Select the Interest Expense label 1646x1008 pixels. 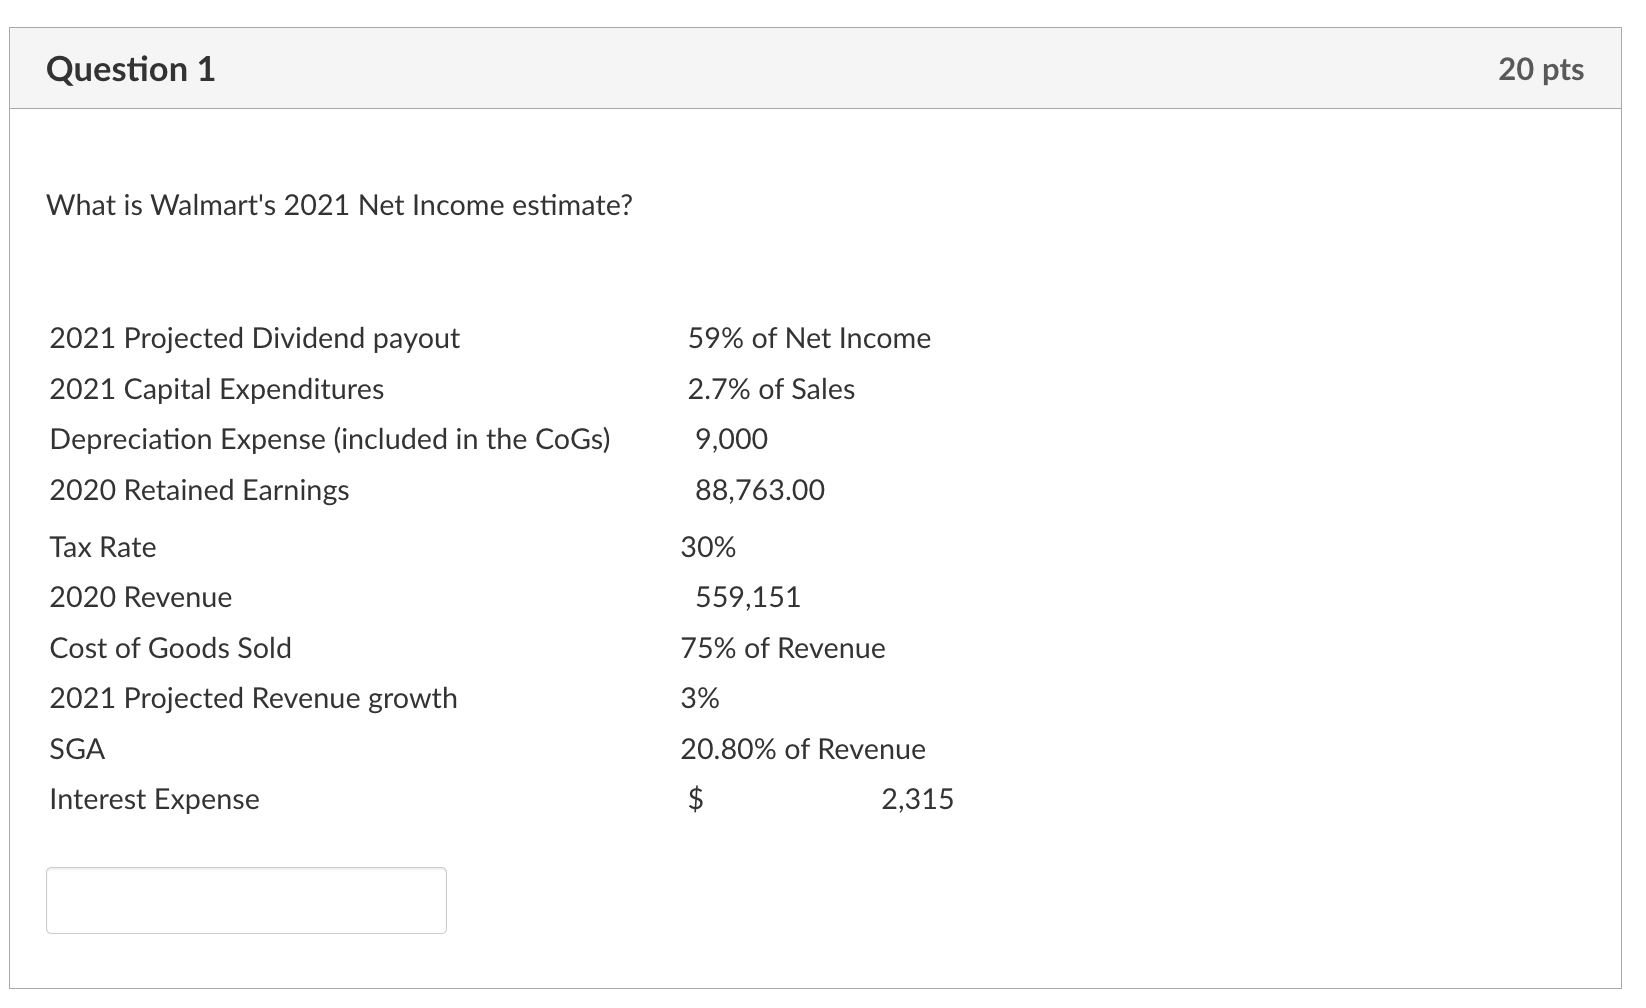(154, 798)
